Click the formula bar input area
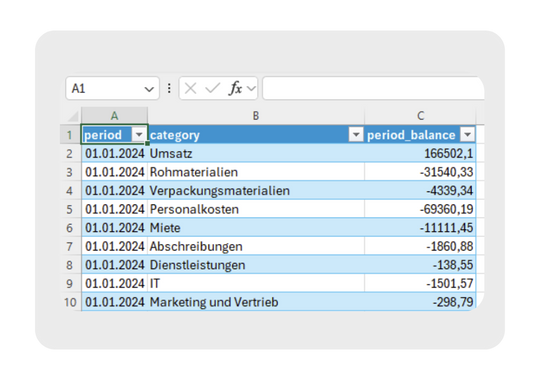This screenshot has height=380, width=540. coord(373,89)
